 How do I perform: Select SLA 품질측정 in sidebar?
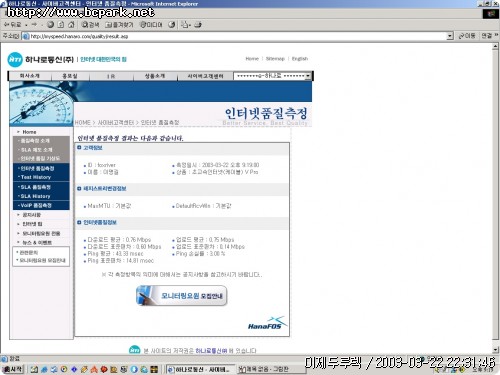pos(35,187)
